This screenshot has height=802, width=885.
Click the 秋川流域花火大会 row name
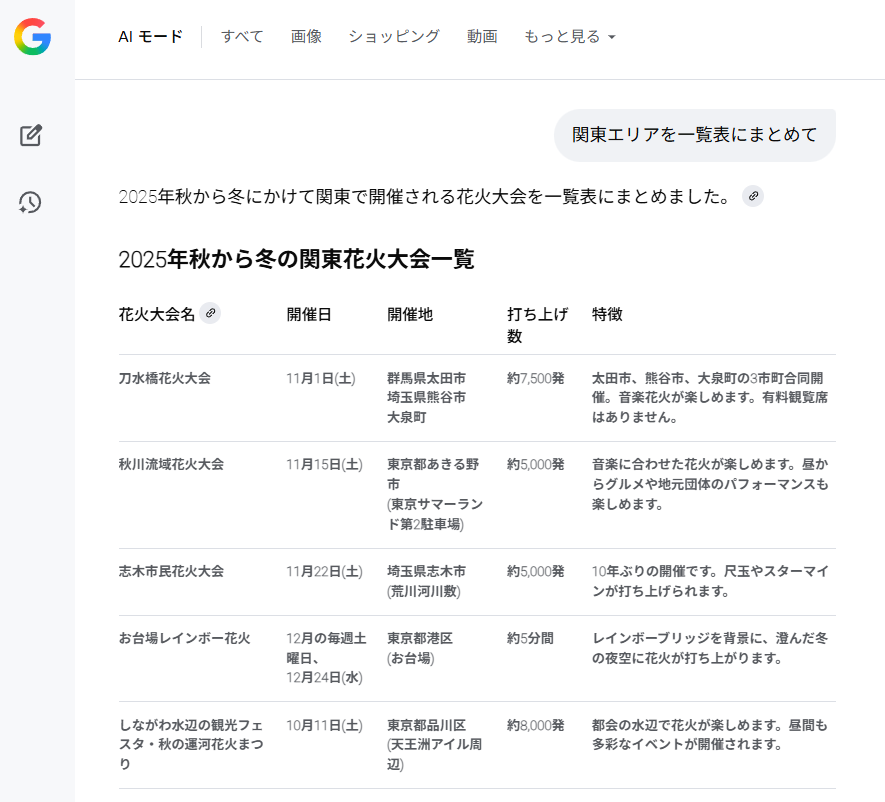[x=171, y=465]
